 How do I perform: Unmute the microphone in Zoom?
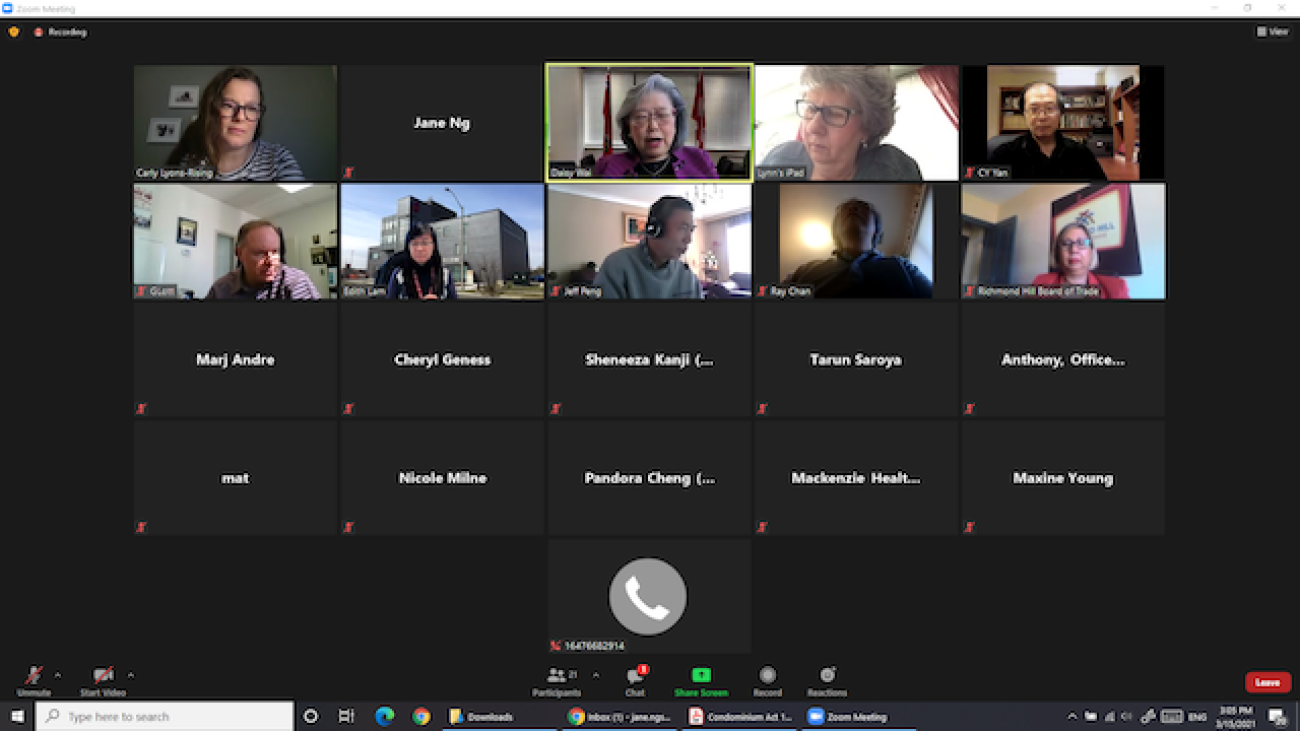(33, 678)
